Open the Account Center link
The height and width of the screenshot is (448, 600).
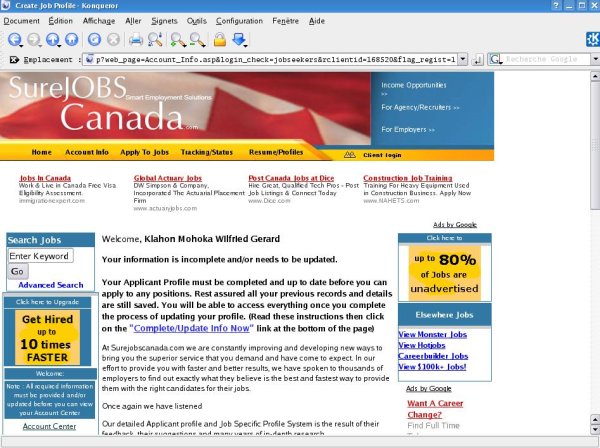pos(49,426)
